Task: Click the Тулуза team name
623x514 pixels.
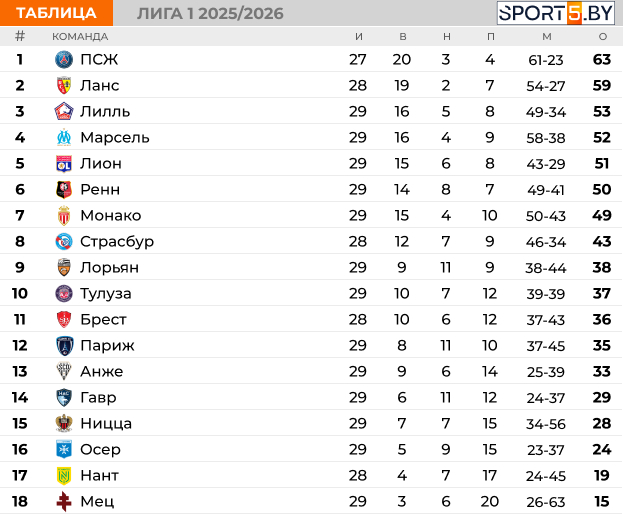Action: [x=105, y=293]
